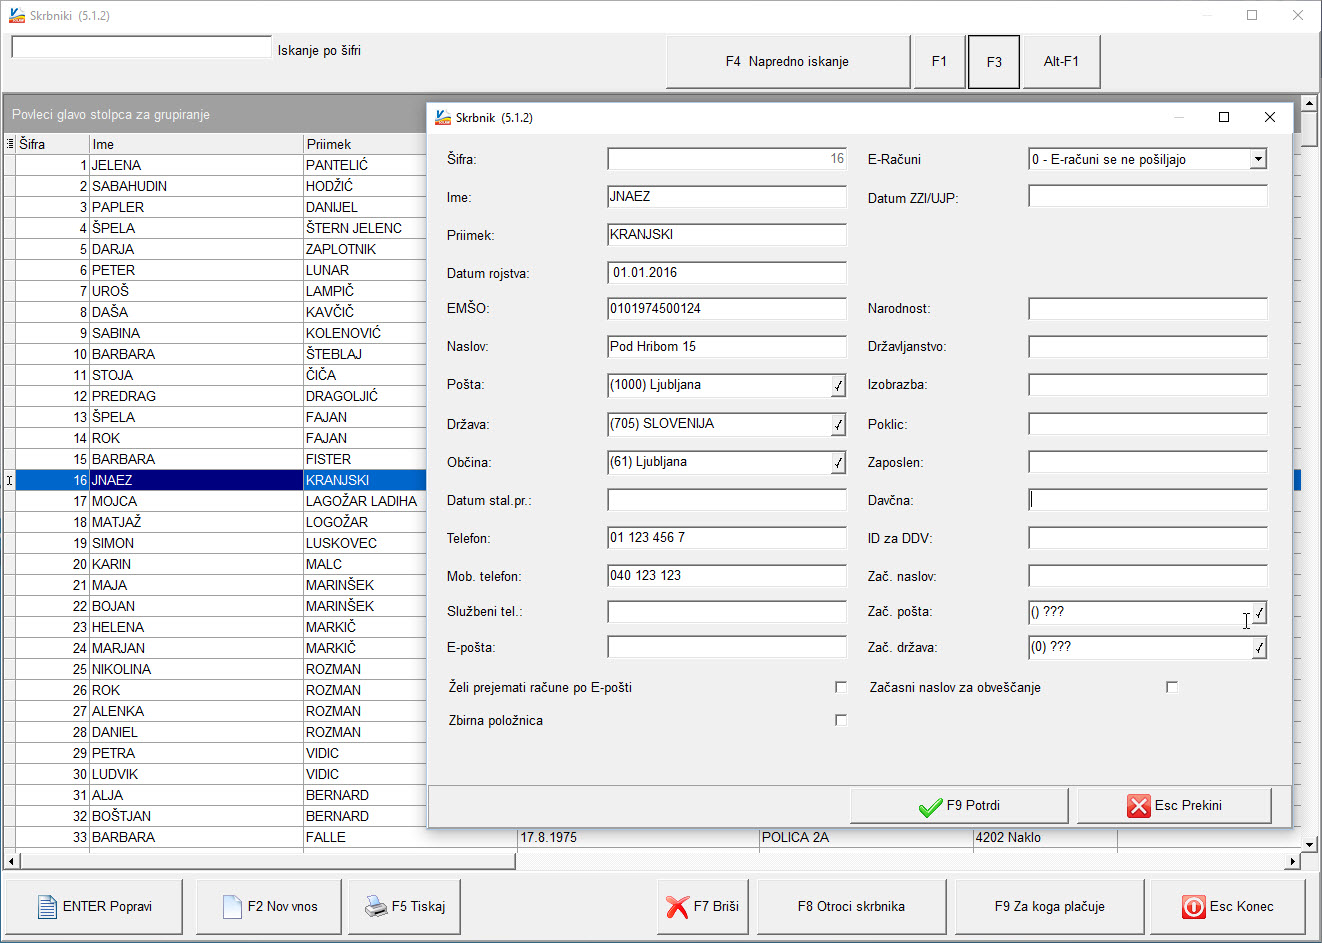The height and width of the screenshot is (943, 1322).
Task: Click the Službeni tel. input field
Action: (x=727, y=611)
